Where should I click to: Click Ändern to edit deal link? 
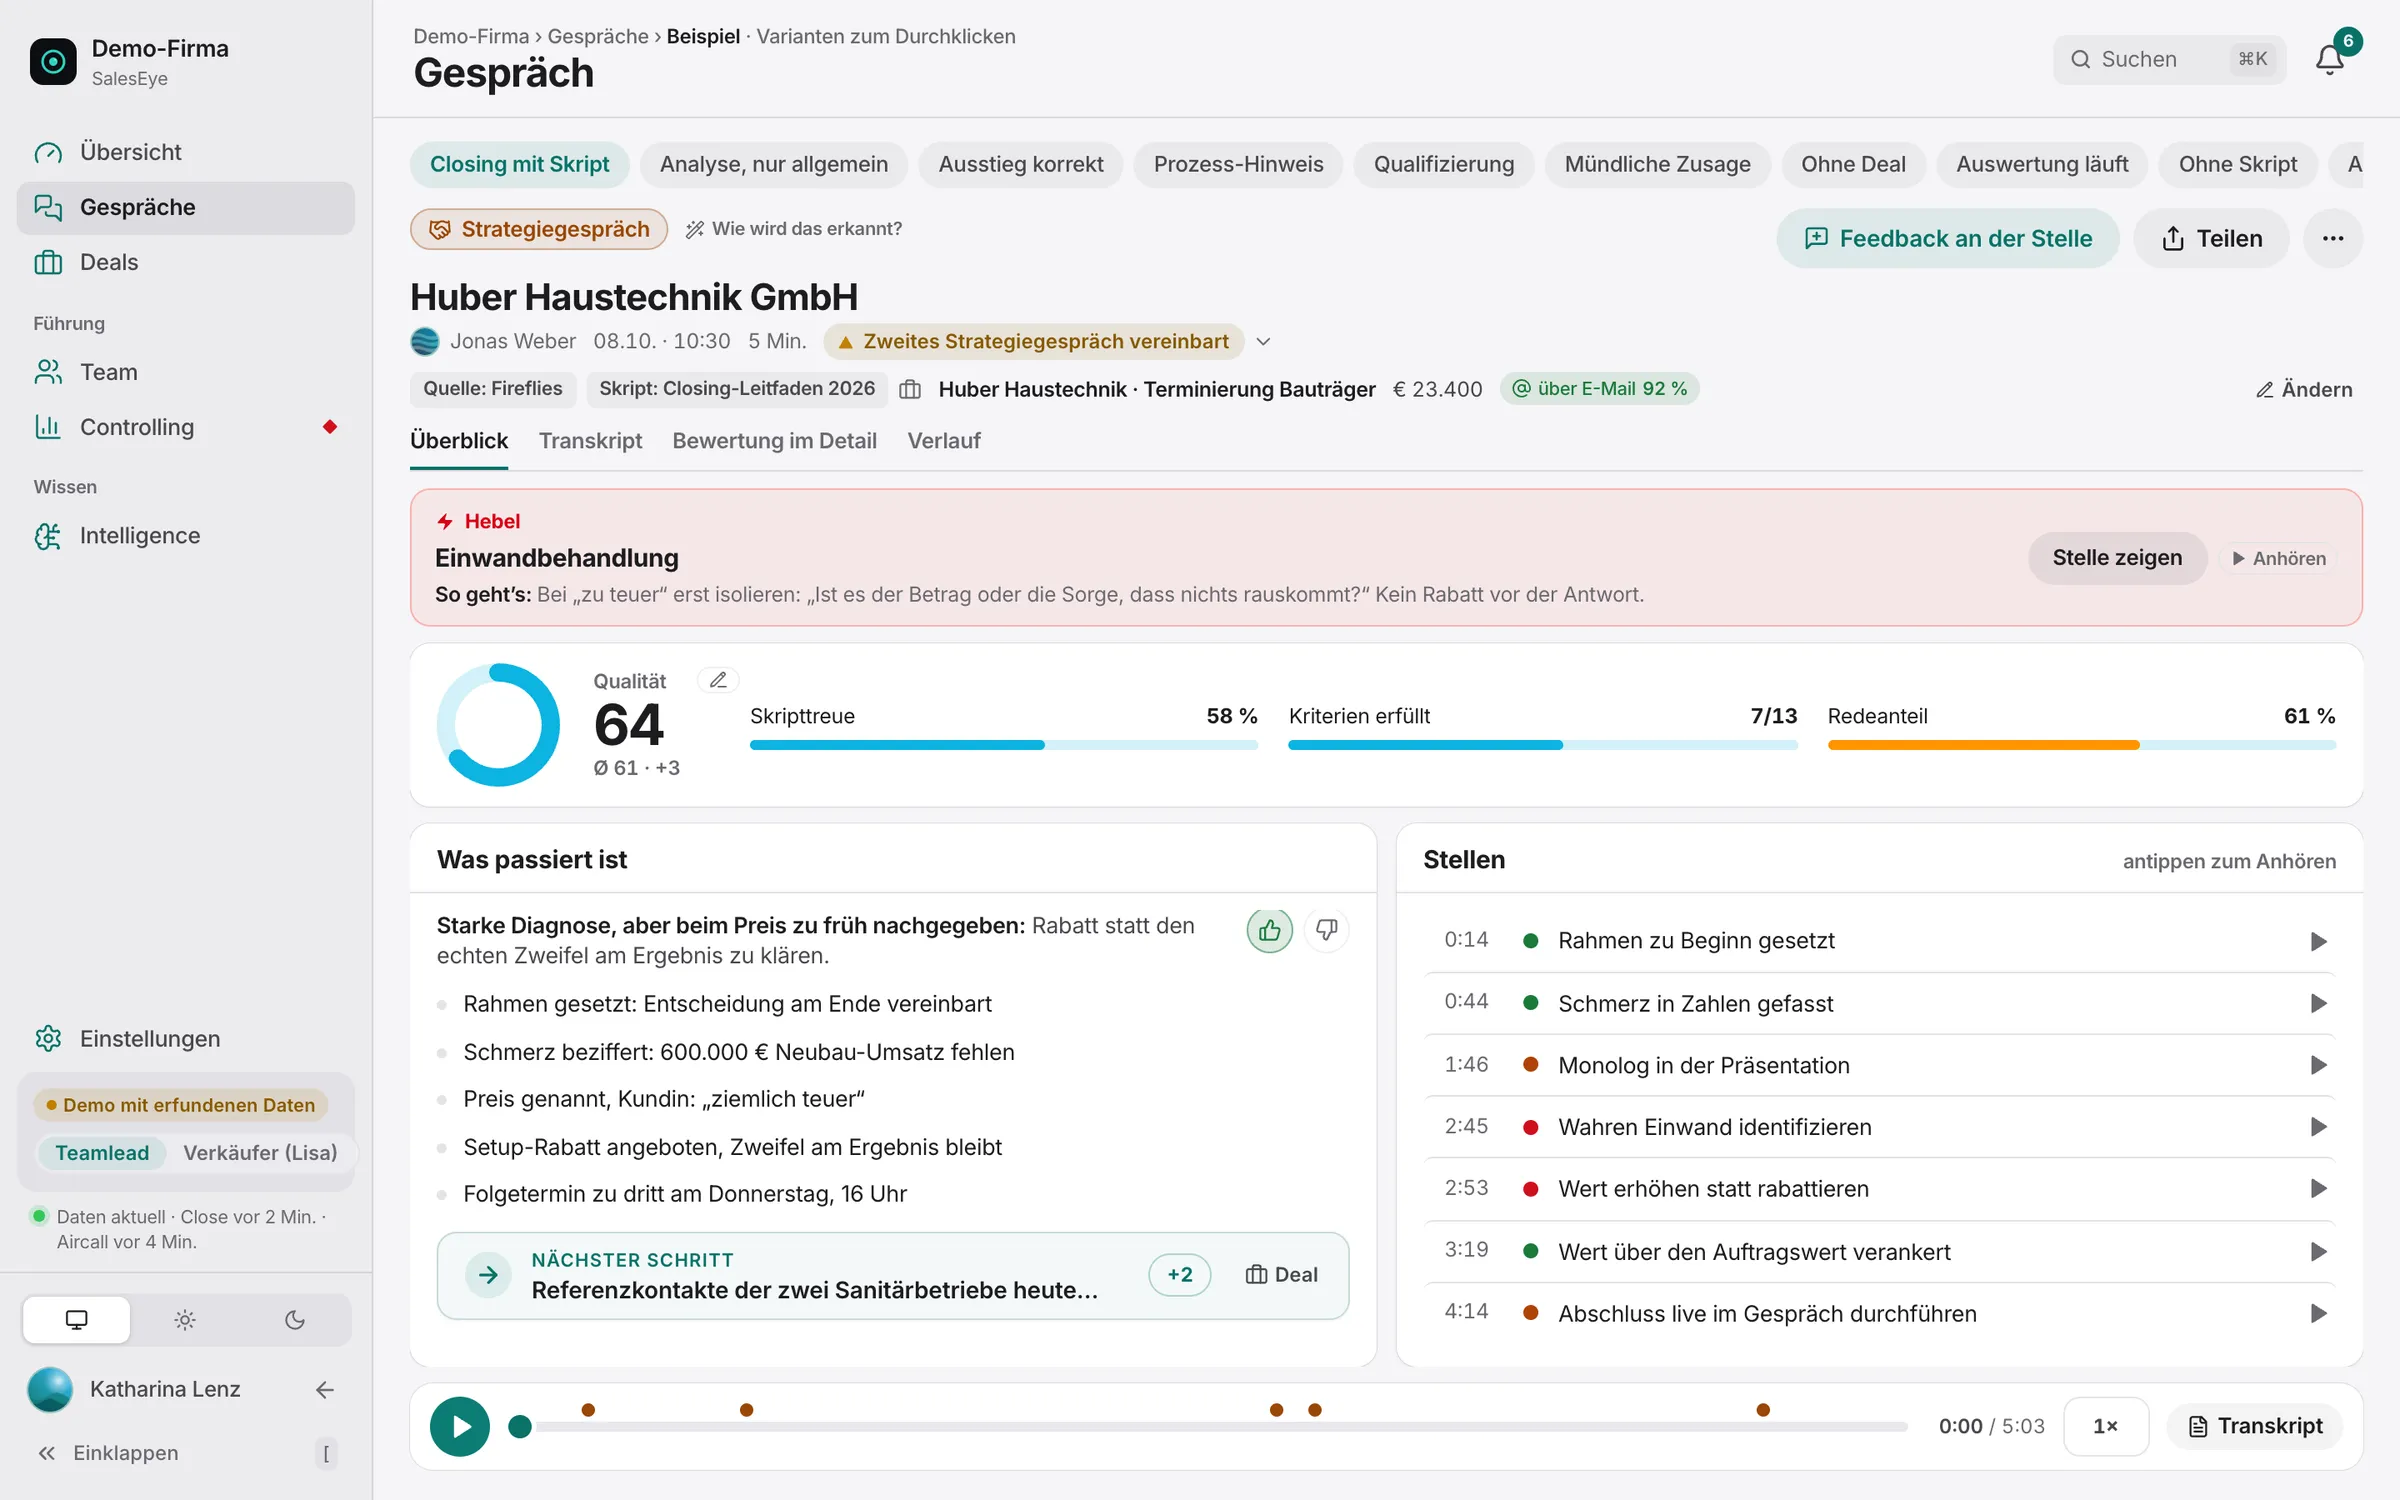(2304, 389)
